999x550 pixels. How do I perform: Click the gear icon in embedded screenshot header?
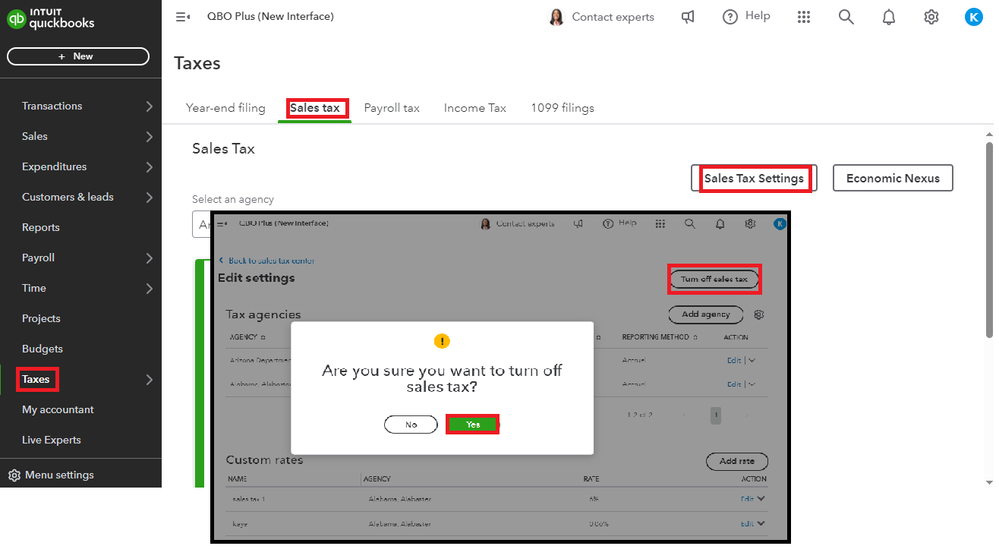click(751, 224)
